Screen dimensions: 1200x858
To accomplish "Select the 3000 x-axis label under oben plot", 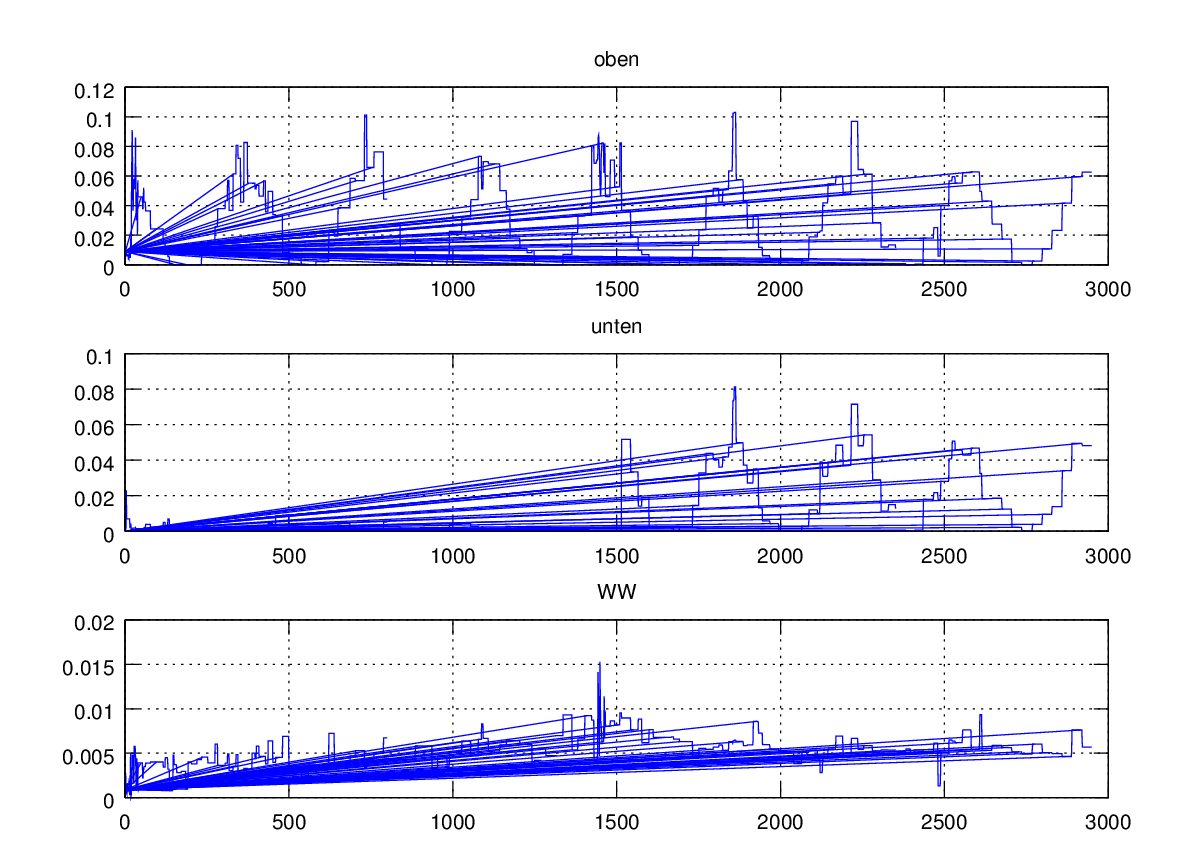I will (1107, 290).
